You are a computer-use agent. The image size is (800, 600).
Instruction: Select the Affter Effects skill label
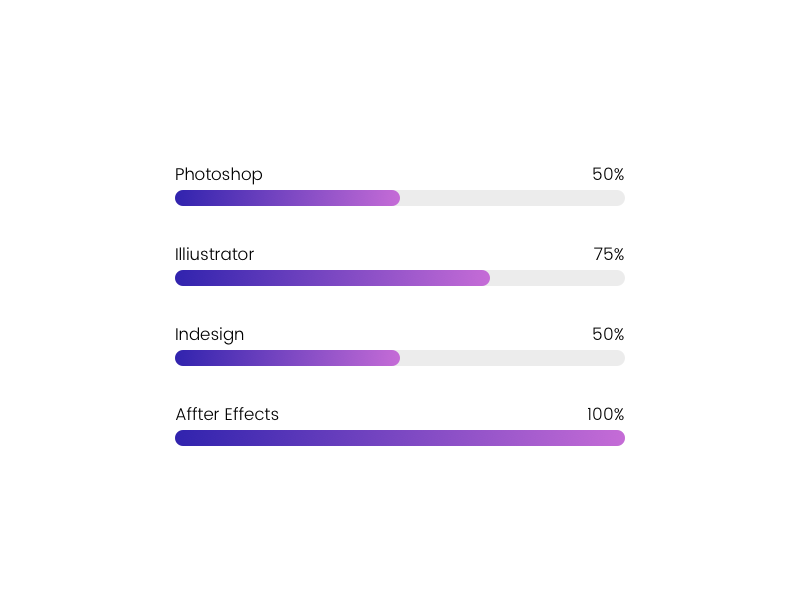coord(227,414)
